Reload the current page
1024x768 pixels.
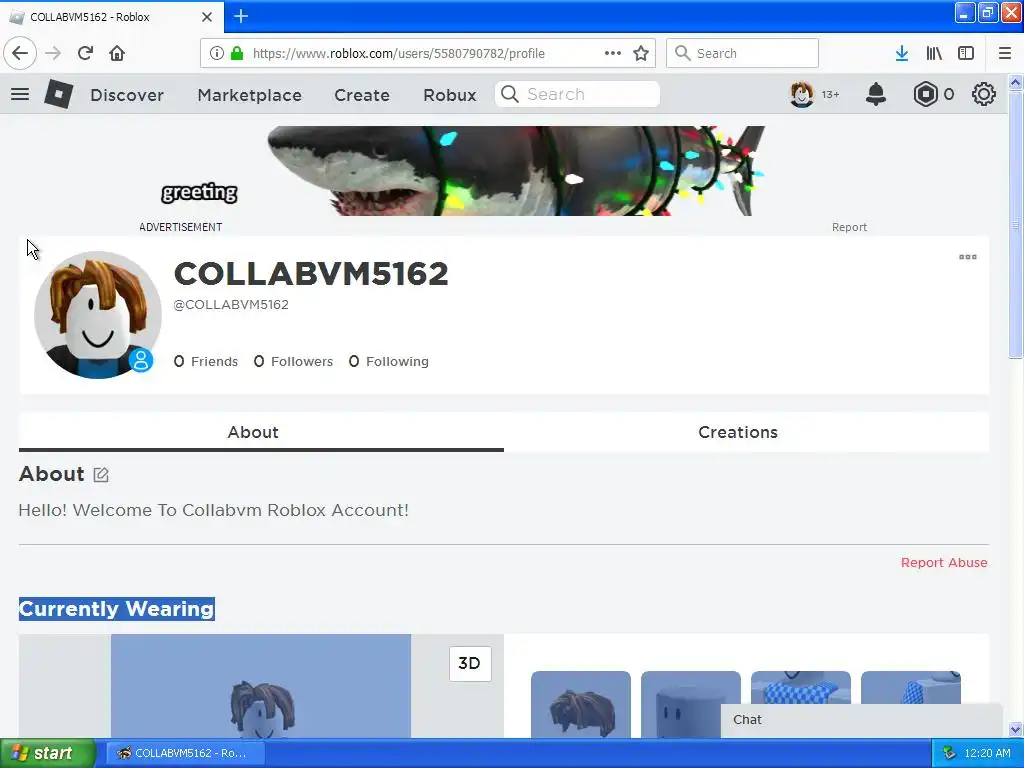(85, 53)
